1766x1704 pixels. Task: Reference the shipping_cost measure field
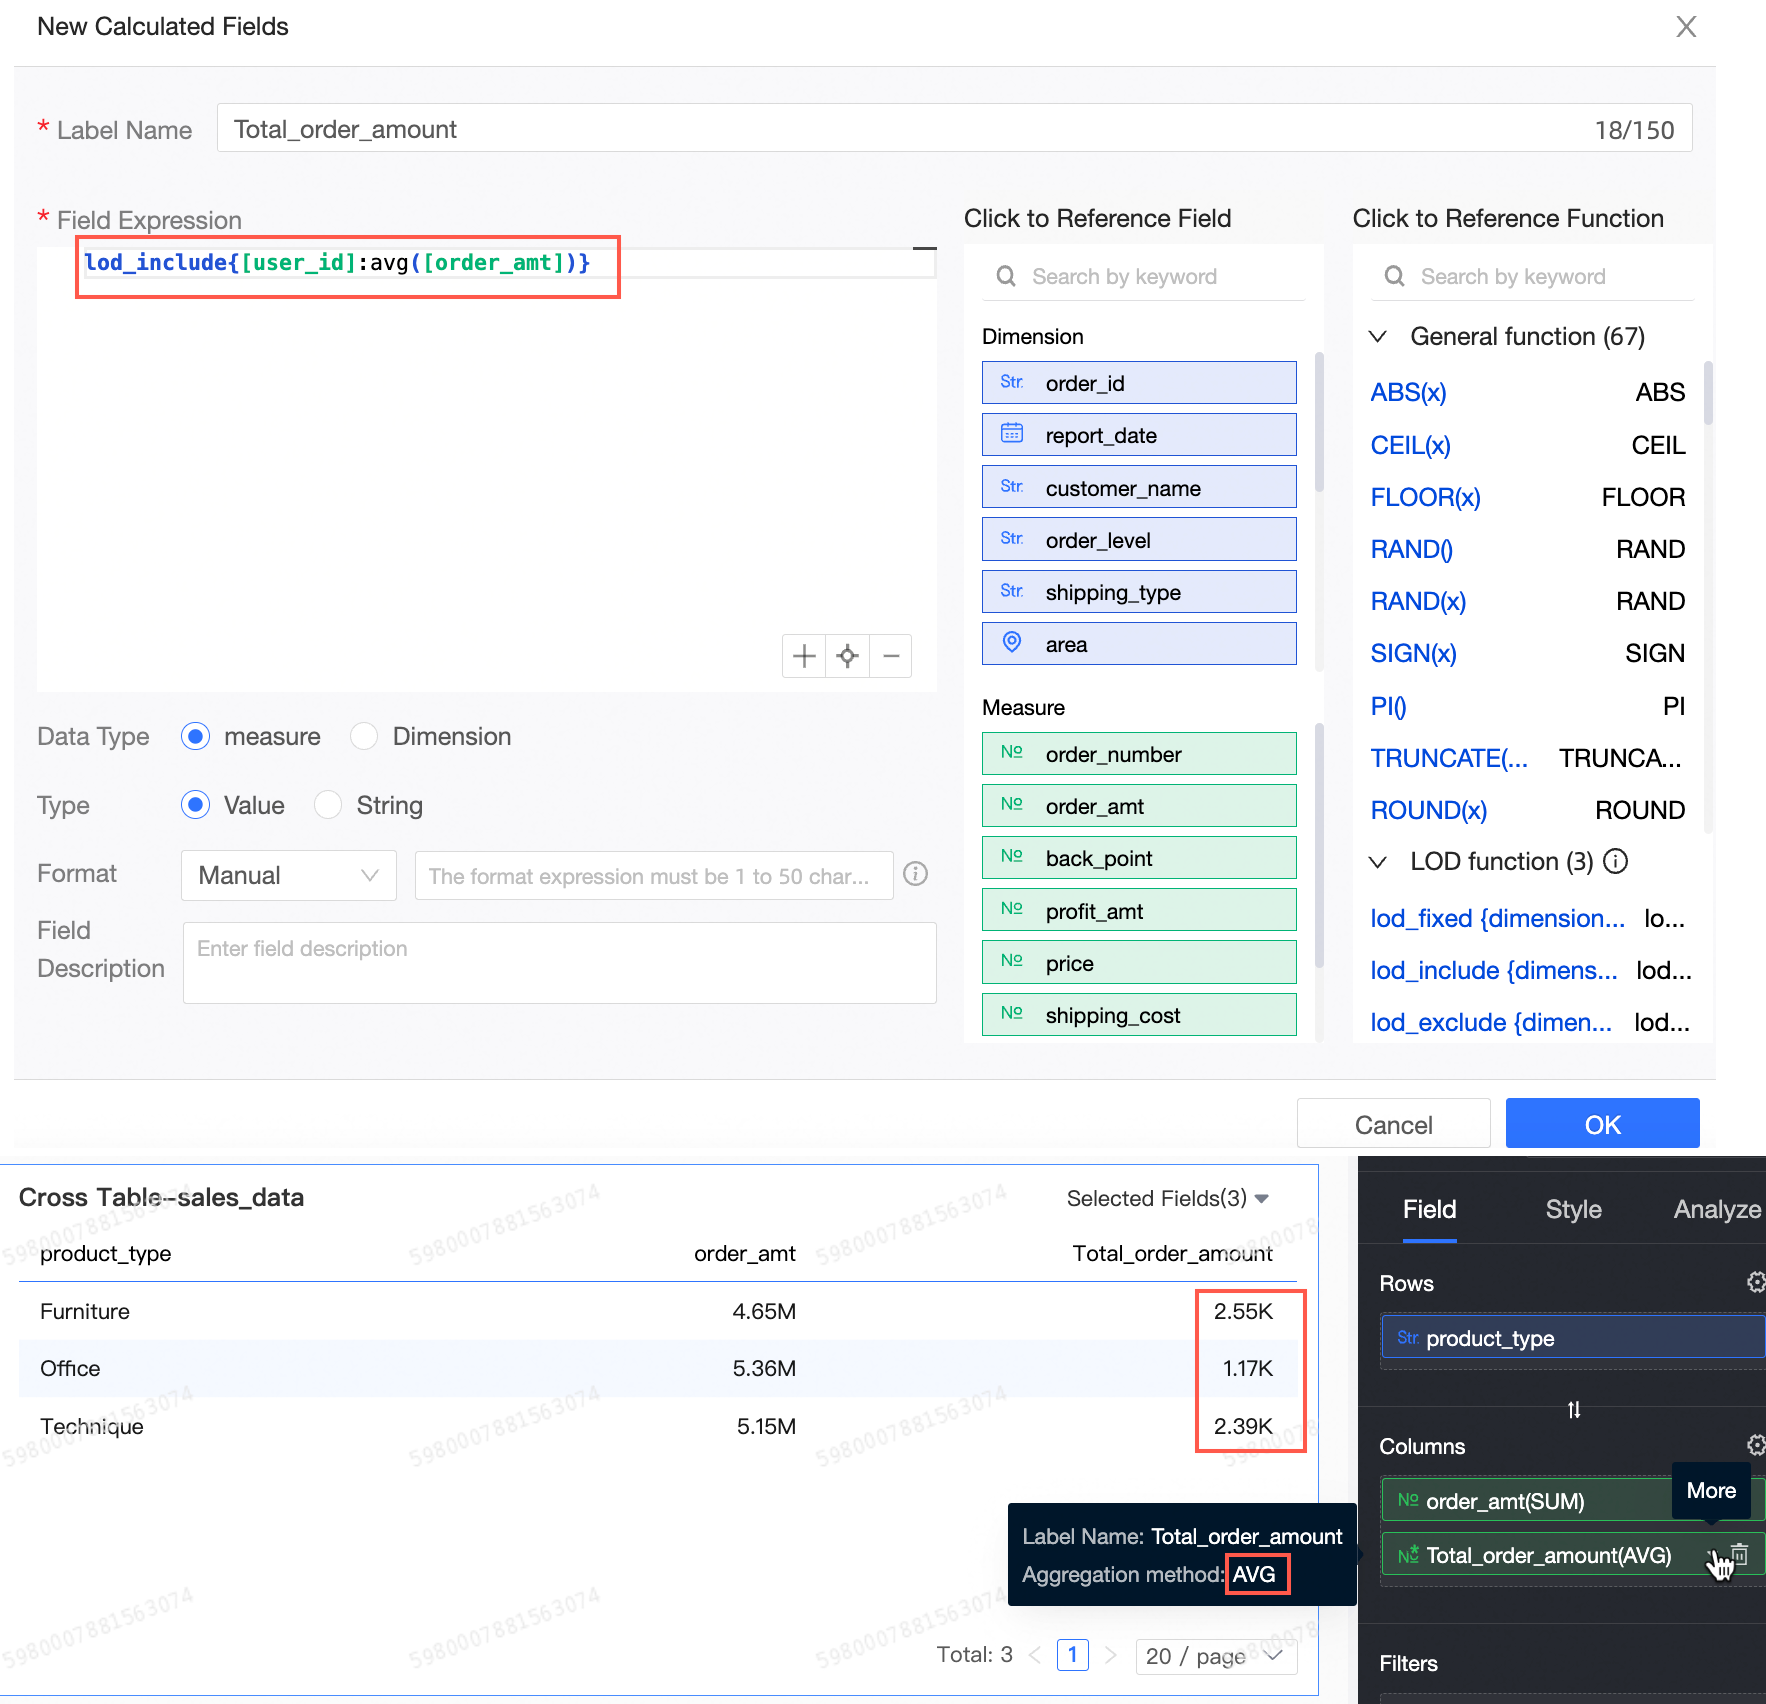point(1139,1014)
